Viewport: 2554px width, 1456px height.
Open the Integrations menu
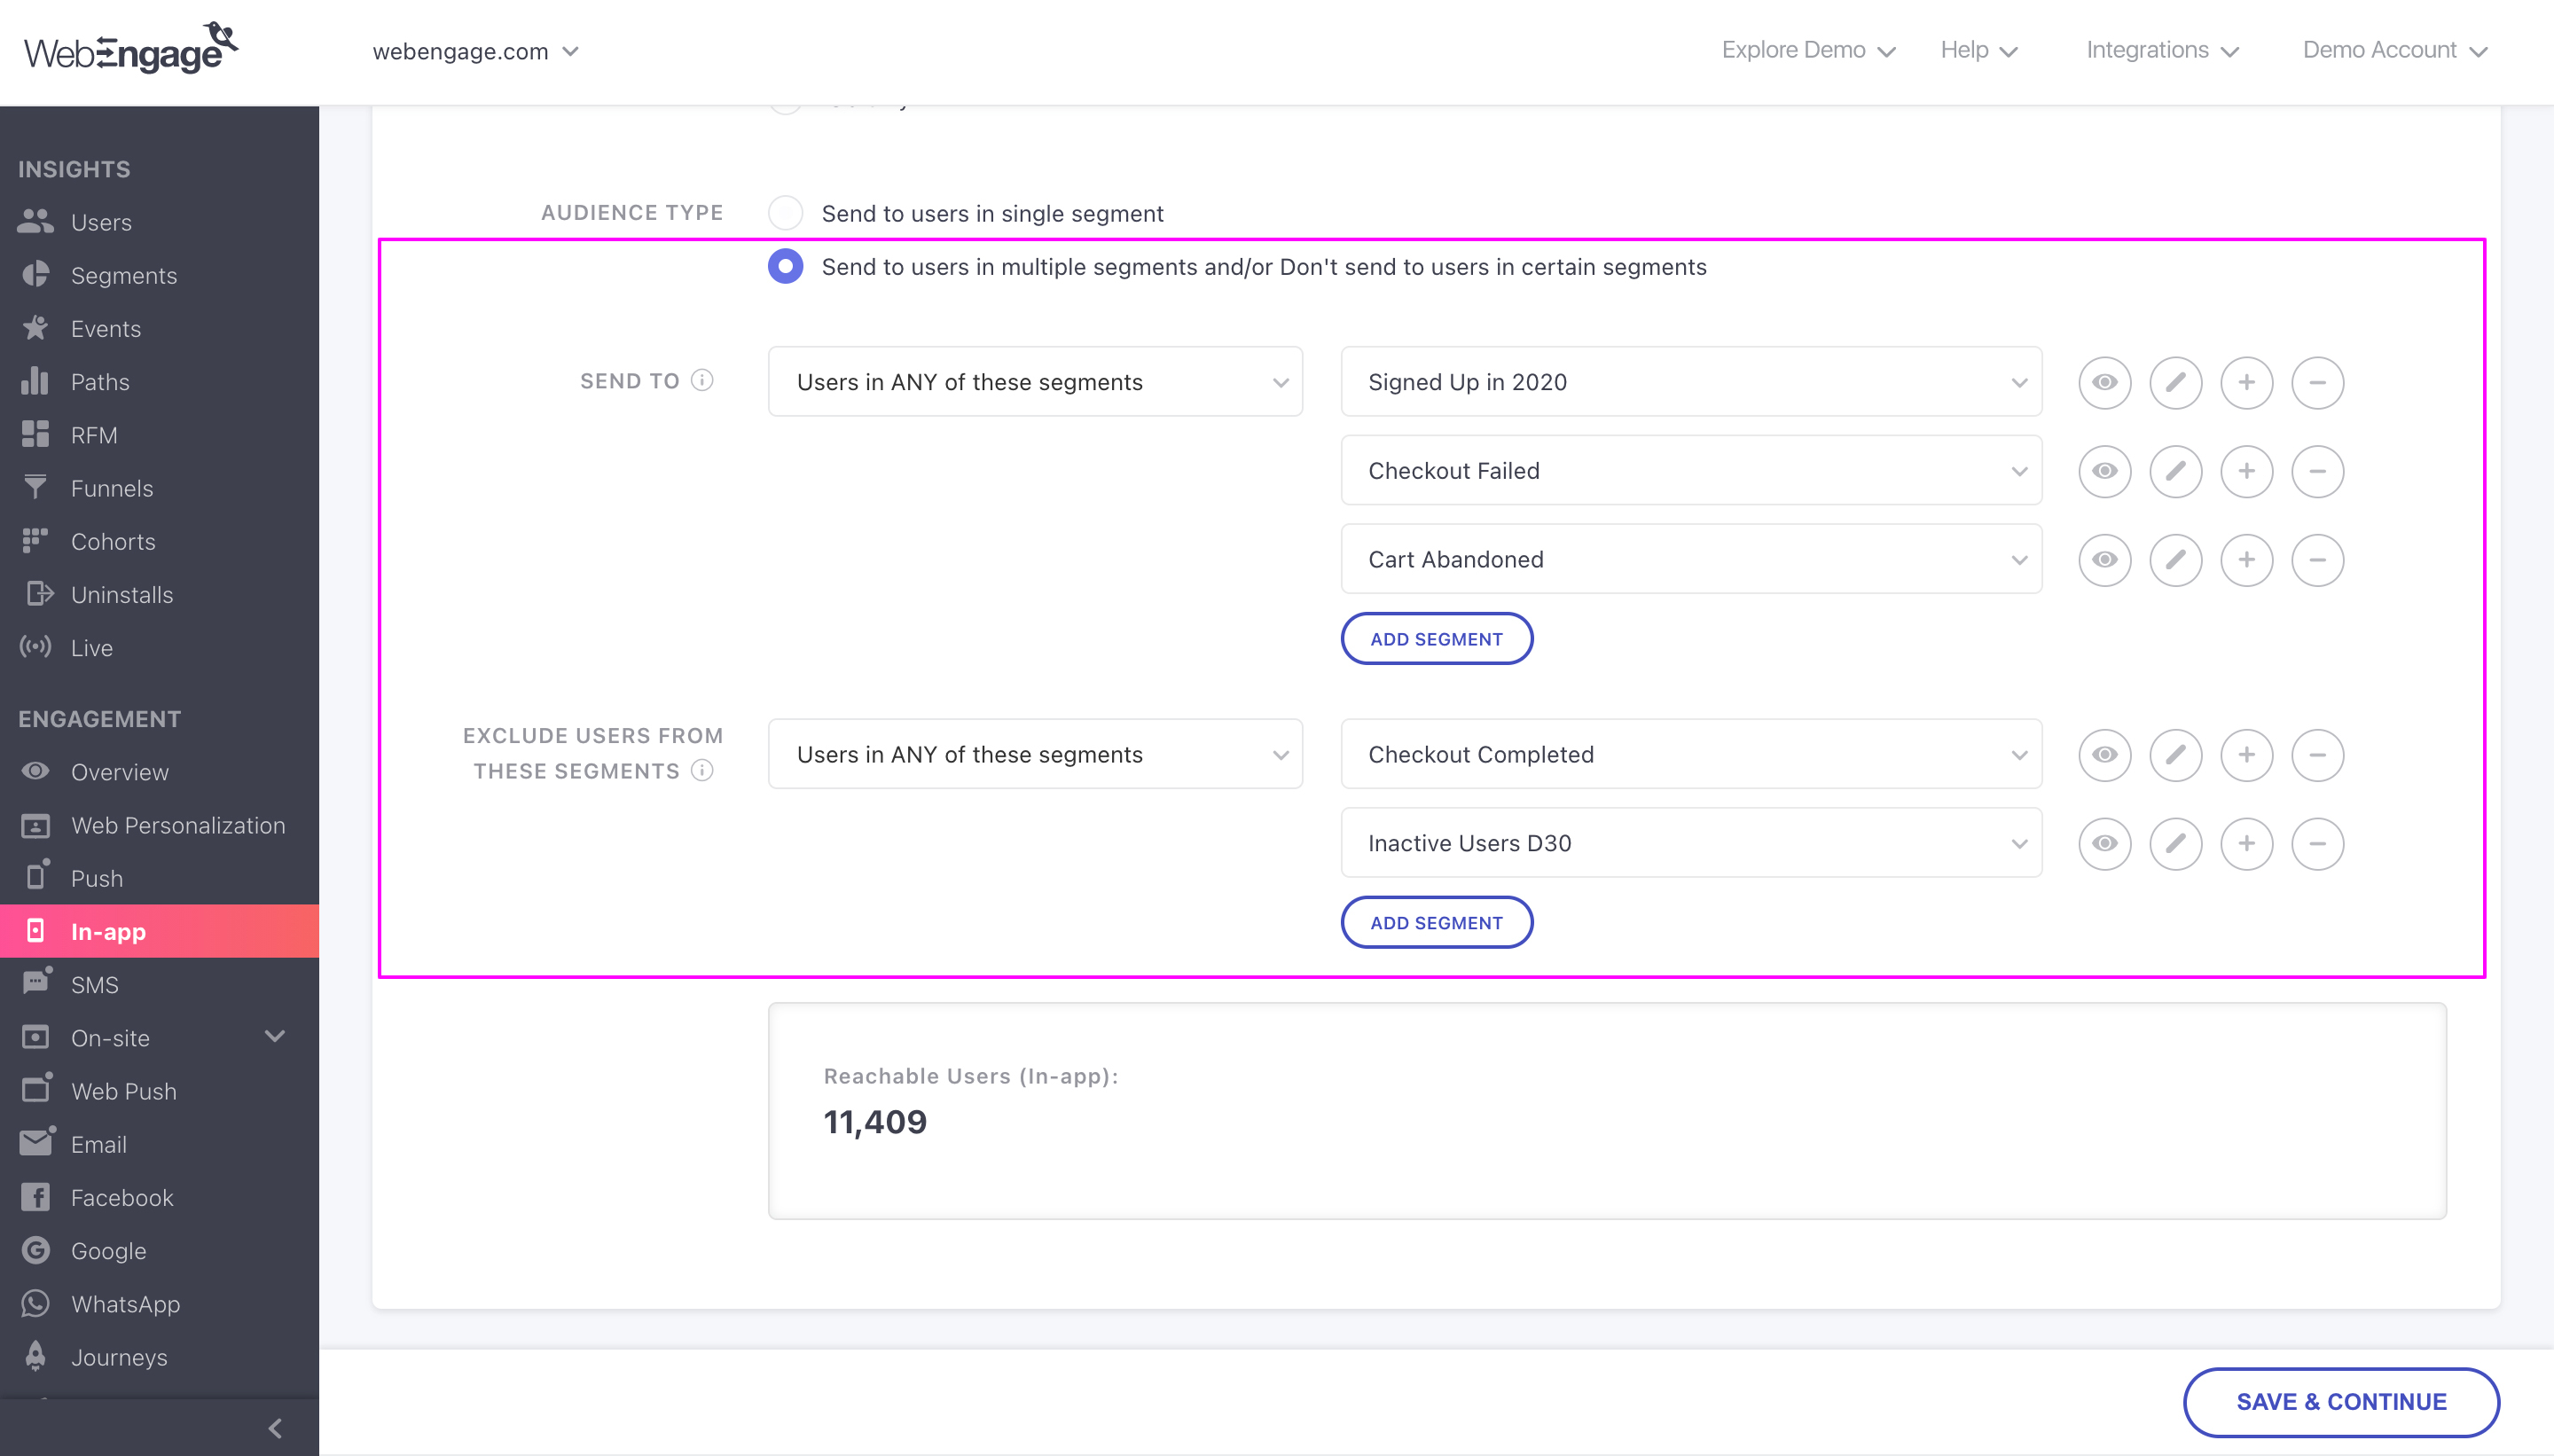pyautogui.click(x=2161, y=49)
